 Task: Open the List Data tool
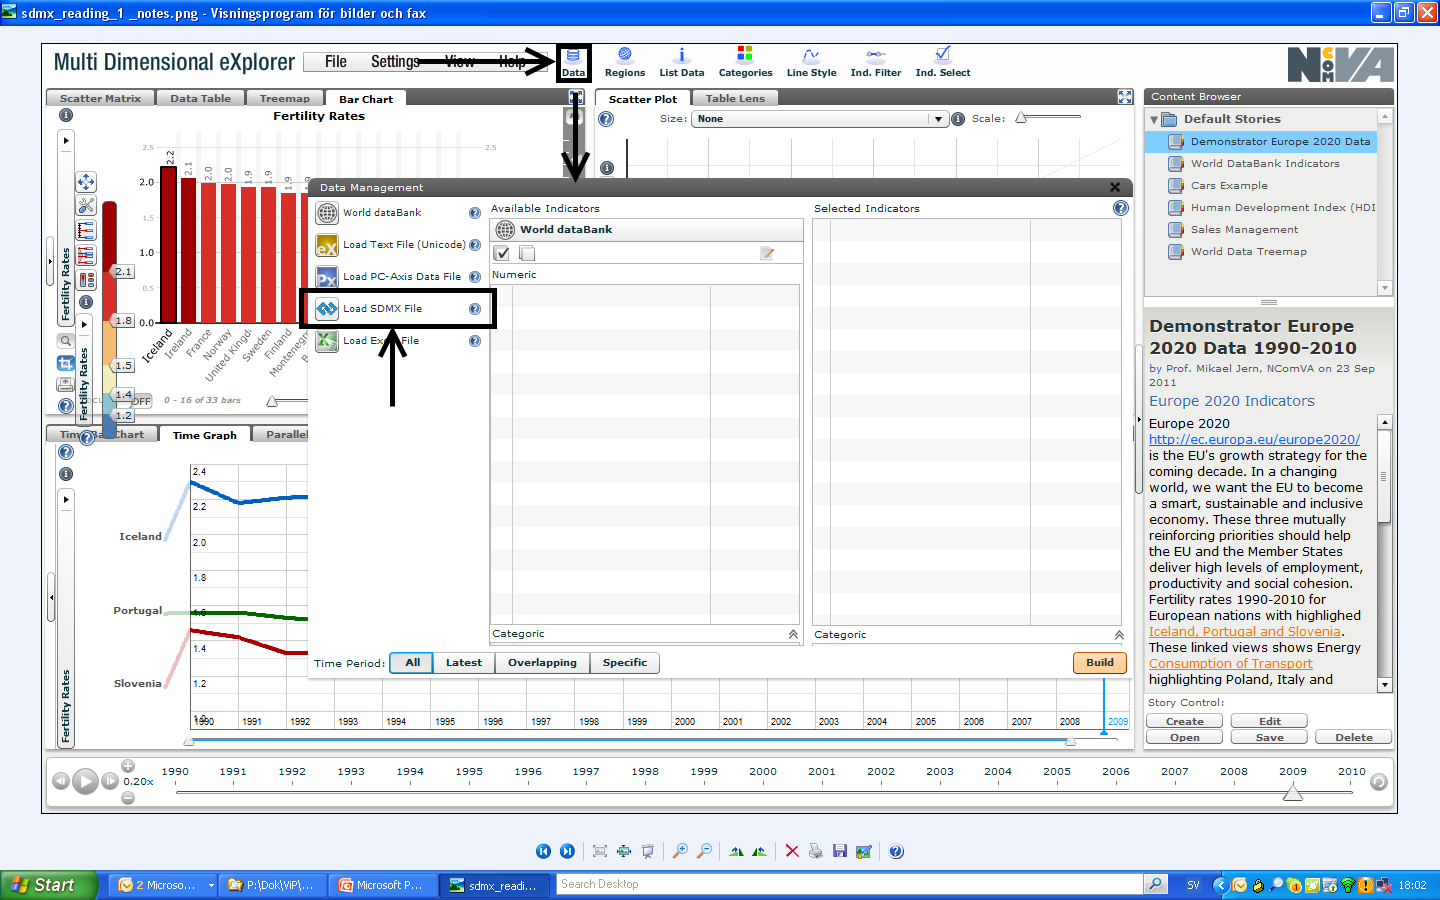(681, 62)
